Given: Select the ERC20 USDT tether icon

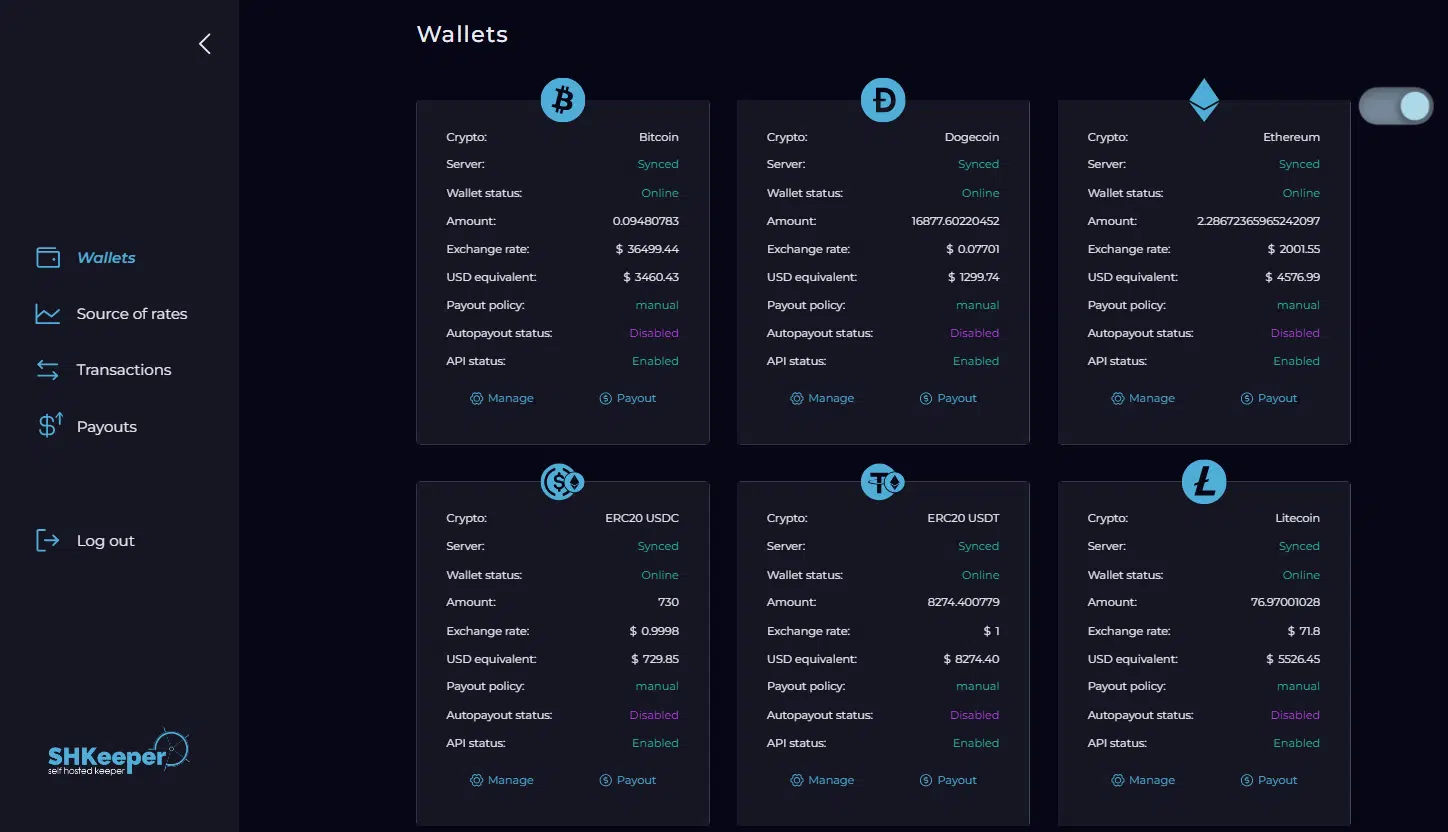Looking at the screenshot, I should (883, 481).
